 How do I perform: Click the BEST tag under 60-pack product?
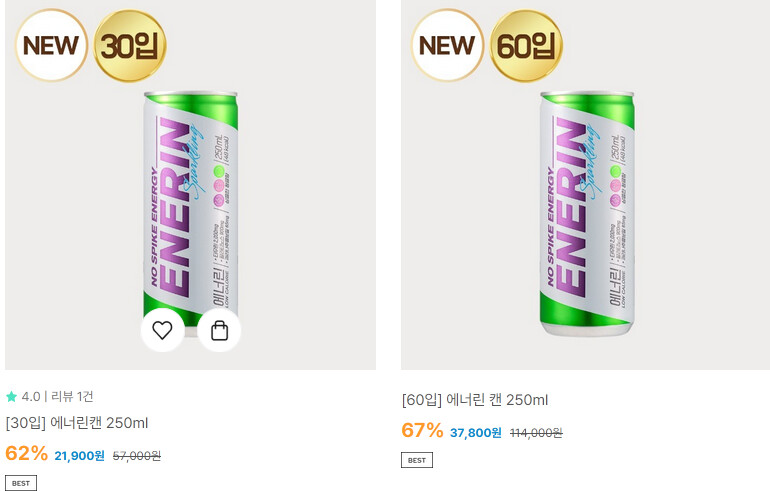(x=417, y=460)
